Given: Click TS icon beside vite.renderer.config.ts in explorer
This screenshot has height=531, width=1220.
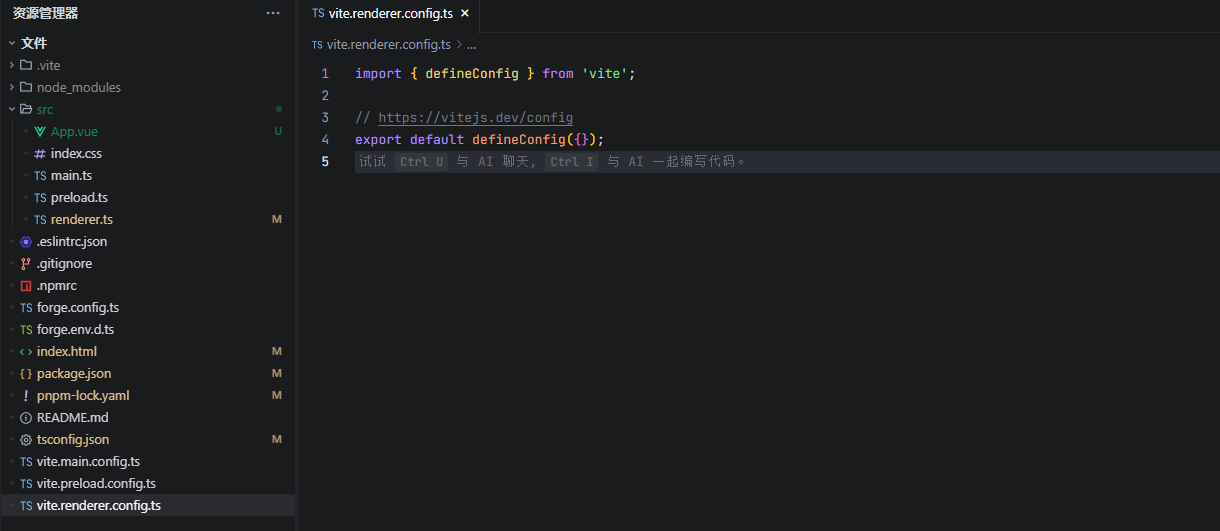Looking at the screenshot, I should 26,505.
